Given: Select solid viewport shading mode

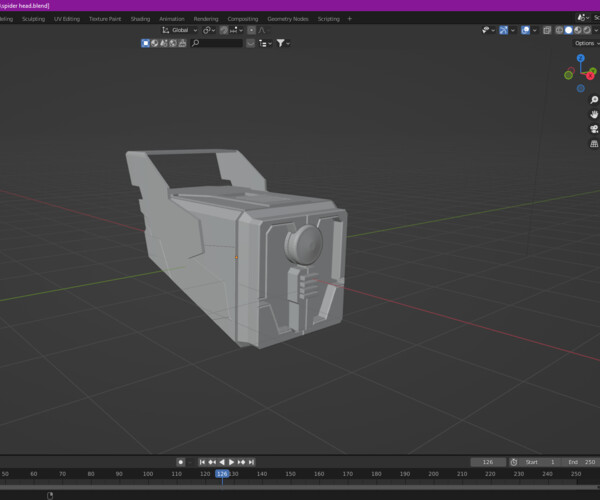Looking at the screenshot, I should 569,31.
